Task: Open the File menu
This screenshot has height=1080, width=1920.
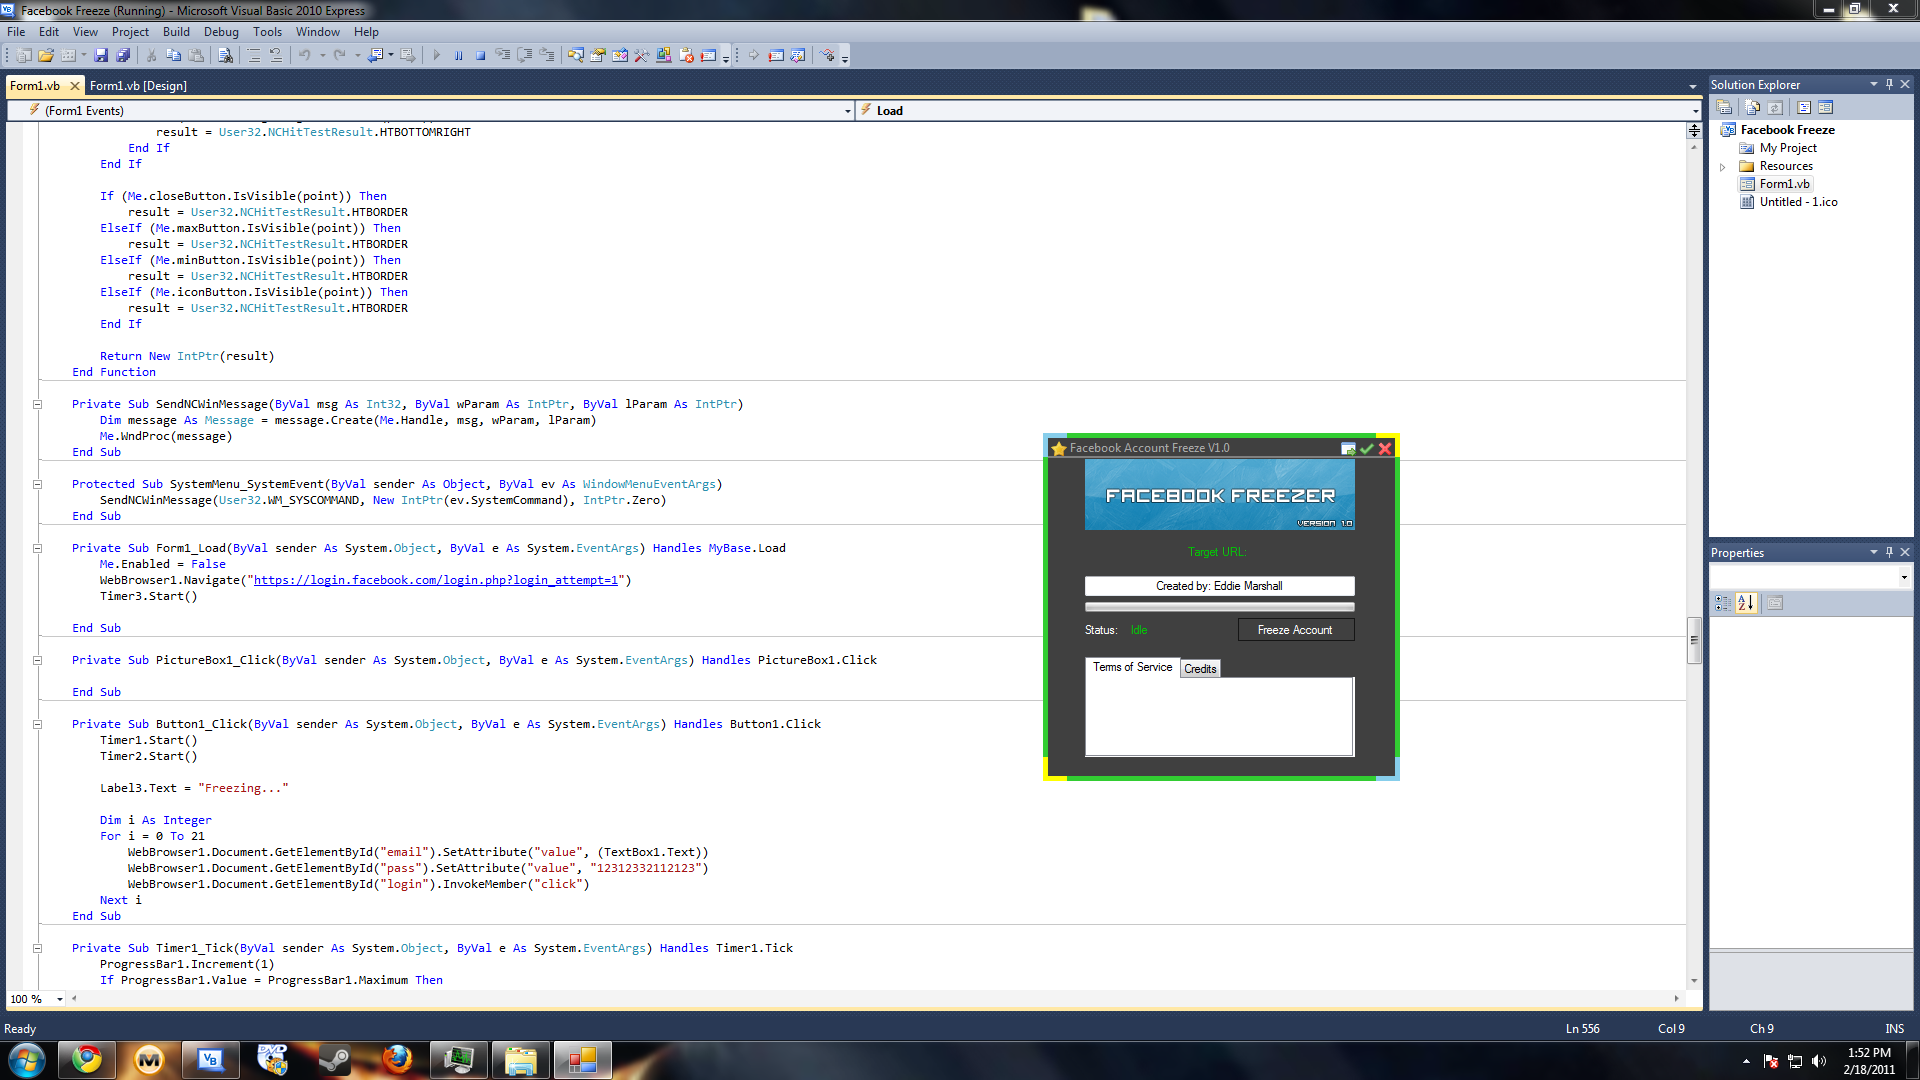Action: [x=16, y=32]
